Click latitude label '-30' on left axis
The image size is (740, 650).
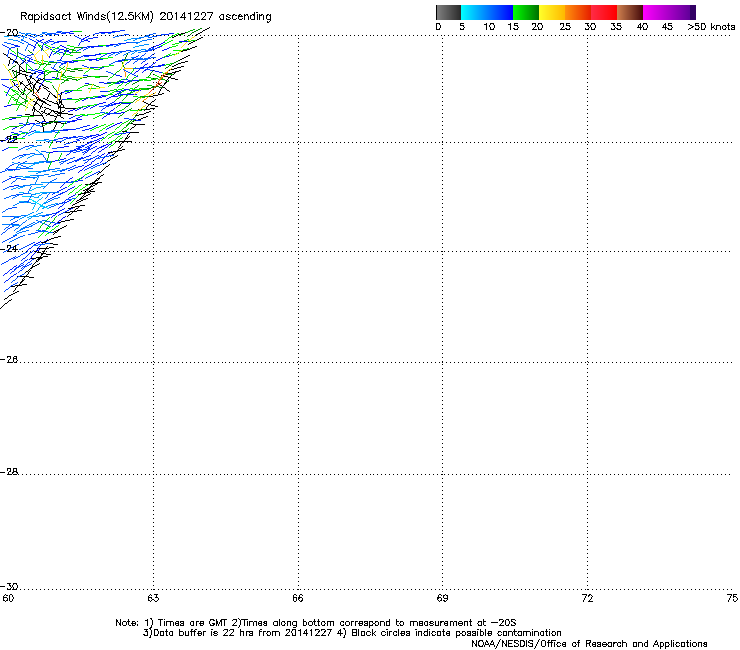(x=9, y=586)
